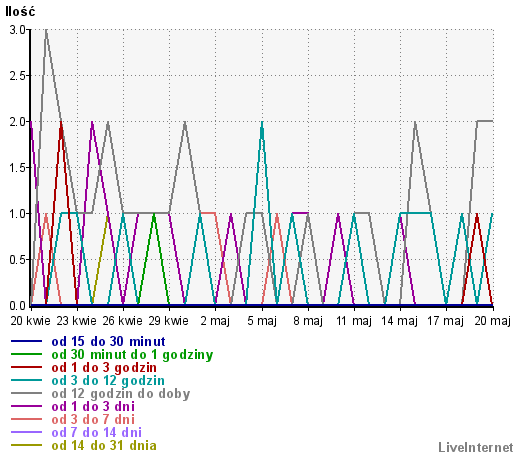Click the light violet legend line swatch
Viewport: 520px width, 457px height.
[x=26, y=432]
